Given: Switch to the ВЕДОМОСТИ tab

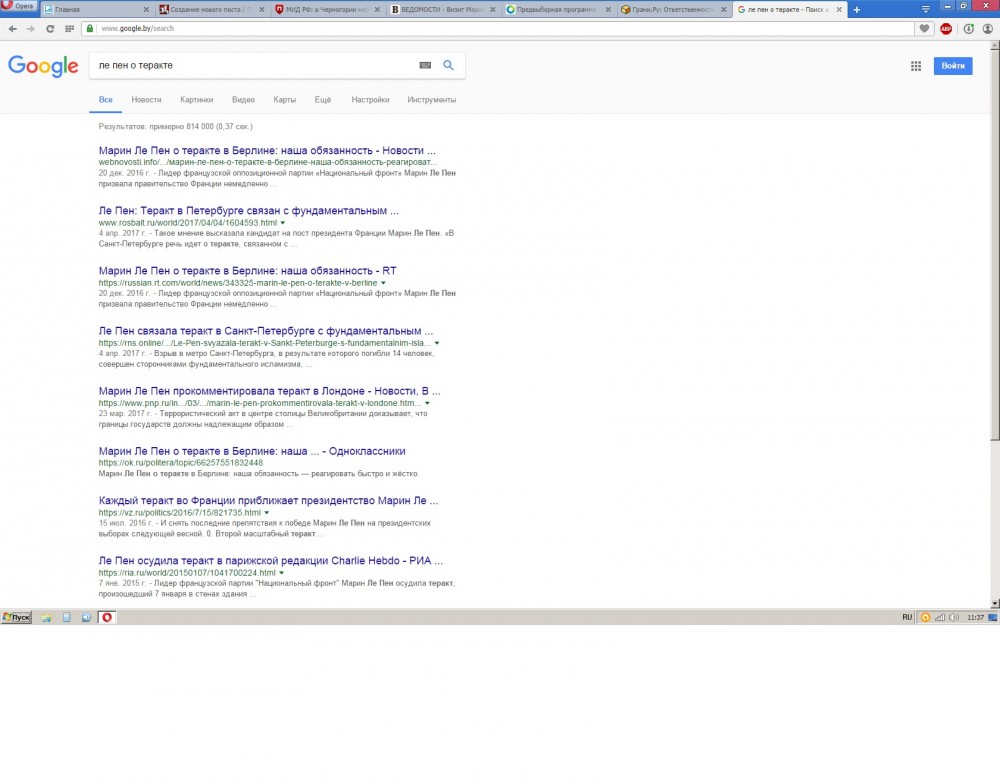Looking at the screenshot, I should [443, 10].
